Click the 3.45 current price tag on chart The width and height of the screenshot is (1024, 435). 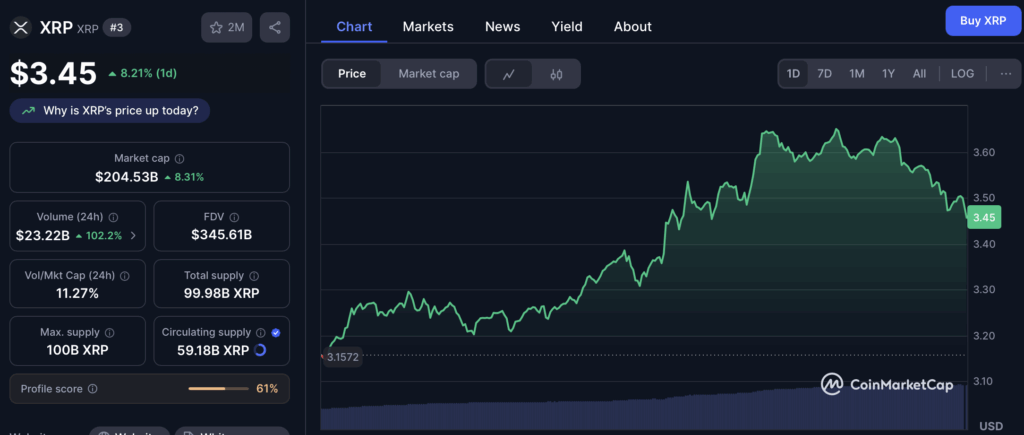[984, 218]
